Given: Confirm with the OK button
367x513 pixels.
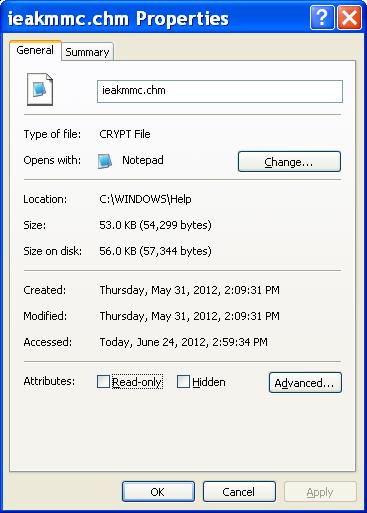Looking at the screenshot, I should (158, 492).
